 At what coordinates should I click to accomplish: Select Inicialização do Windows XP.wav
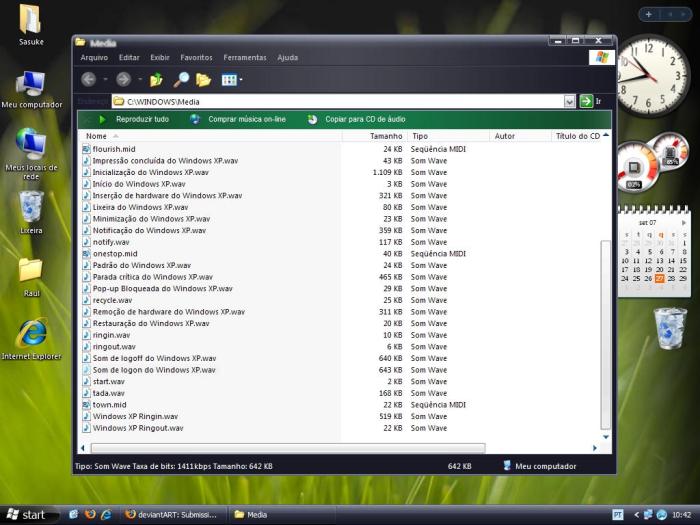tap(146, 172)
